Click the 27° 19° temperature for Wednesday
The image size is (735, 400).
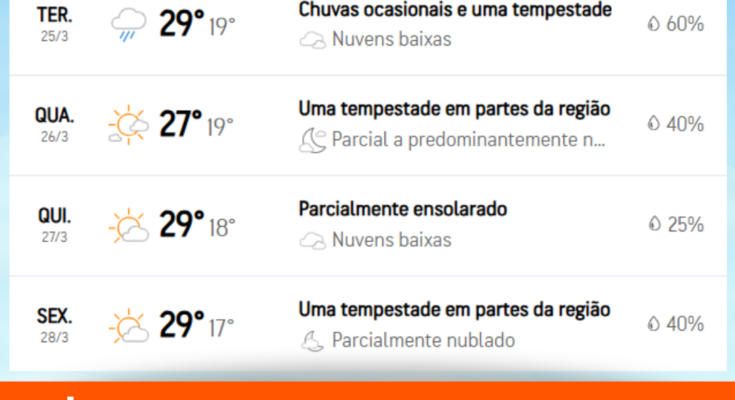196,124
